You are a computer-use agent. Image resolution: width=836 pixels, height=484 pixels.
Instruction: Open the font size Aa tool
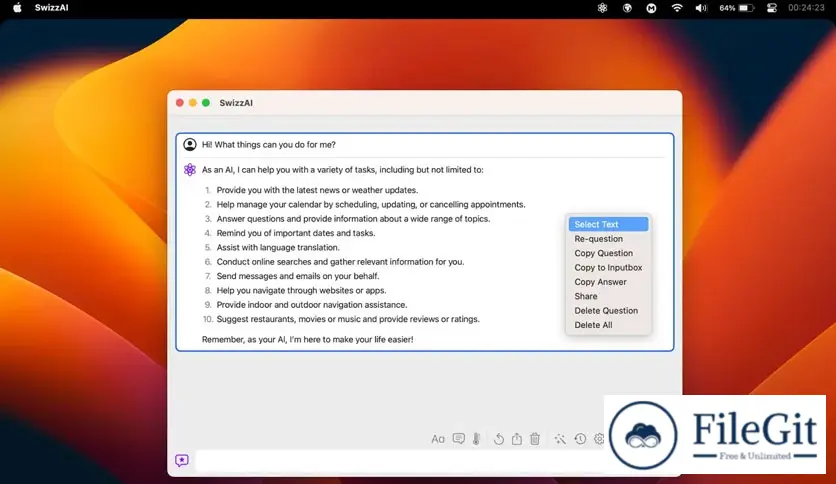438,439
